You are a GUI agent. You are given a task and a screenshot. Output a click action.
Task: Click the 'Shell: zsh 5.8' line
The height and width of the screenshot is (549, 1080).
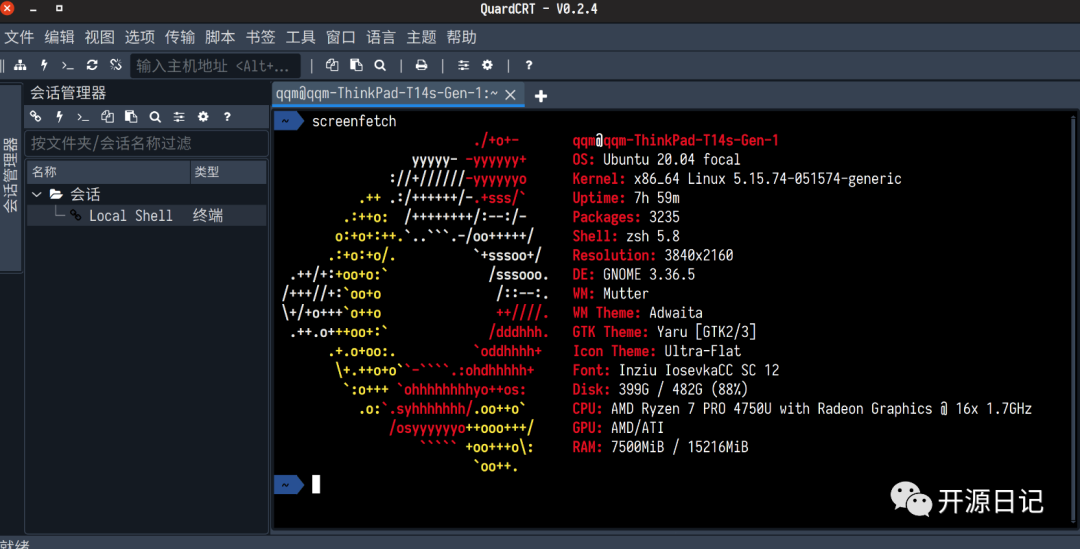coord(626,236)
